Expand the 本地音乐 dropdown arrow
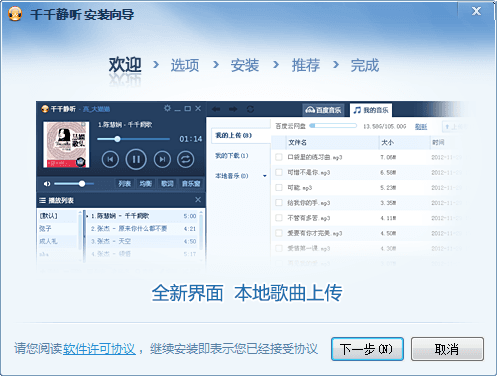Image resolution: width=497 pixels, height=376 pixels. [265, 176]
